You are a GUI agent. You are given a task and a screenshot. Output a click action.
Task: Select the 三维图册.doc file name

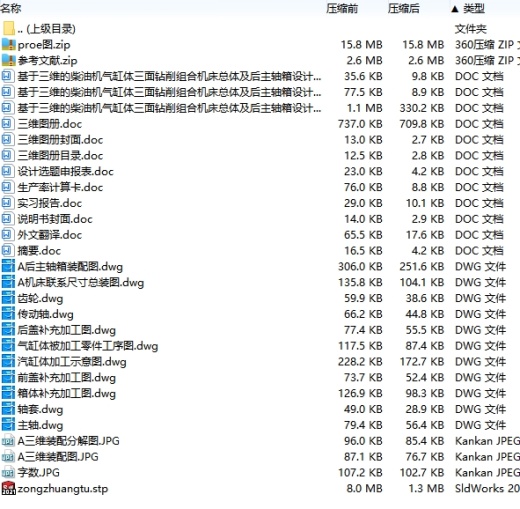(50, 124)
